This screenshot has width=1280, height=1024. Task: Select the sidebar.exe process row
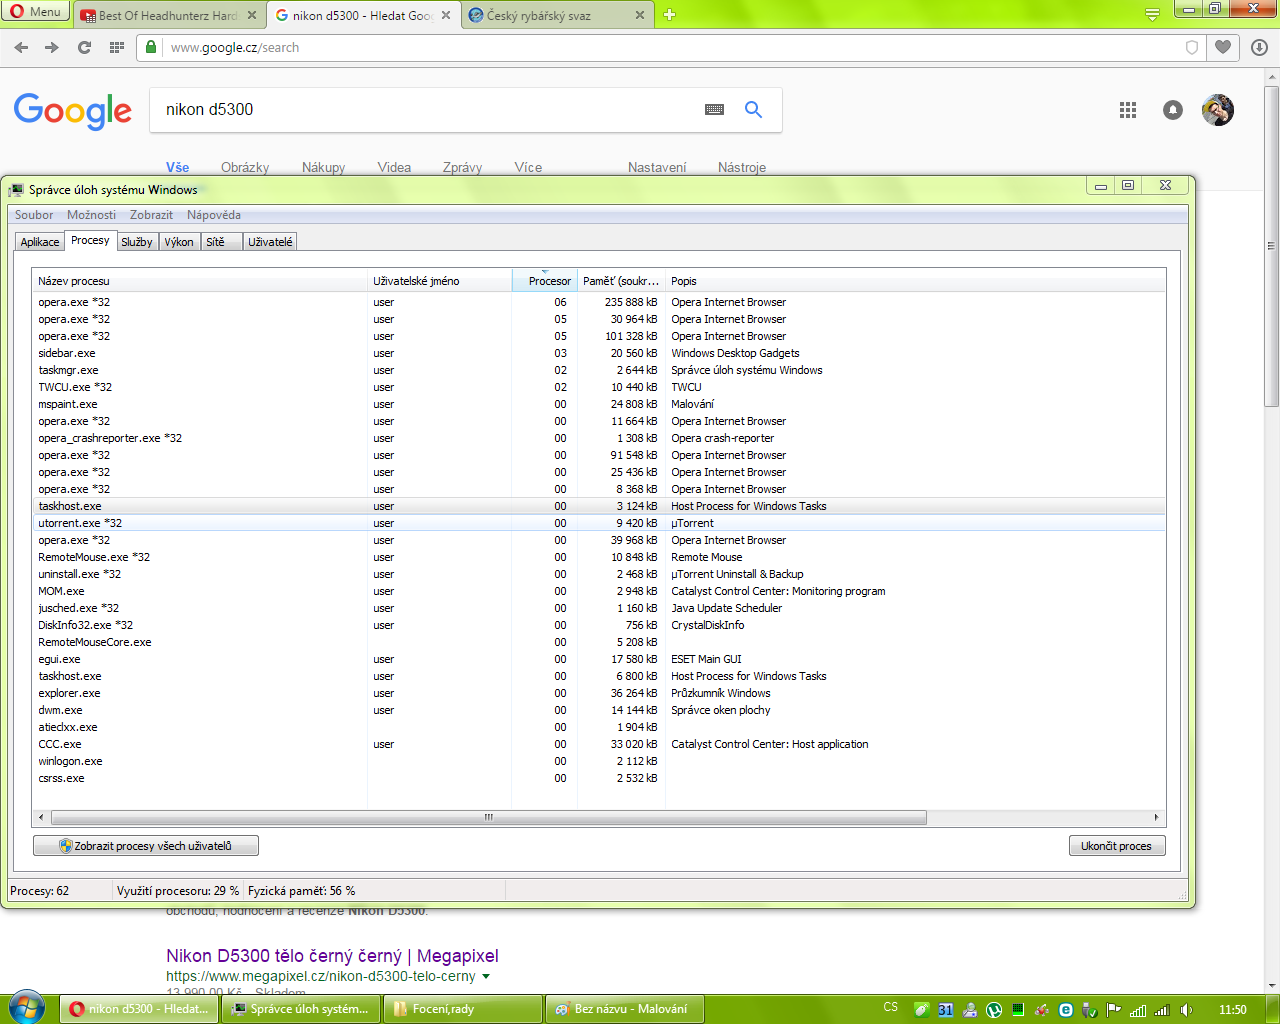coord(598,353)
